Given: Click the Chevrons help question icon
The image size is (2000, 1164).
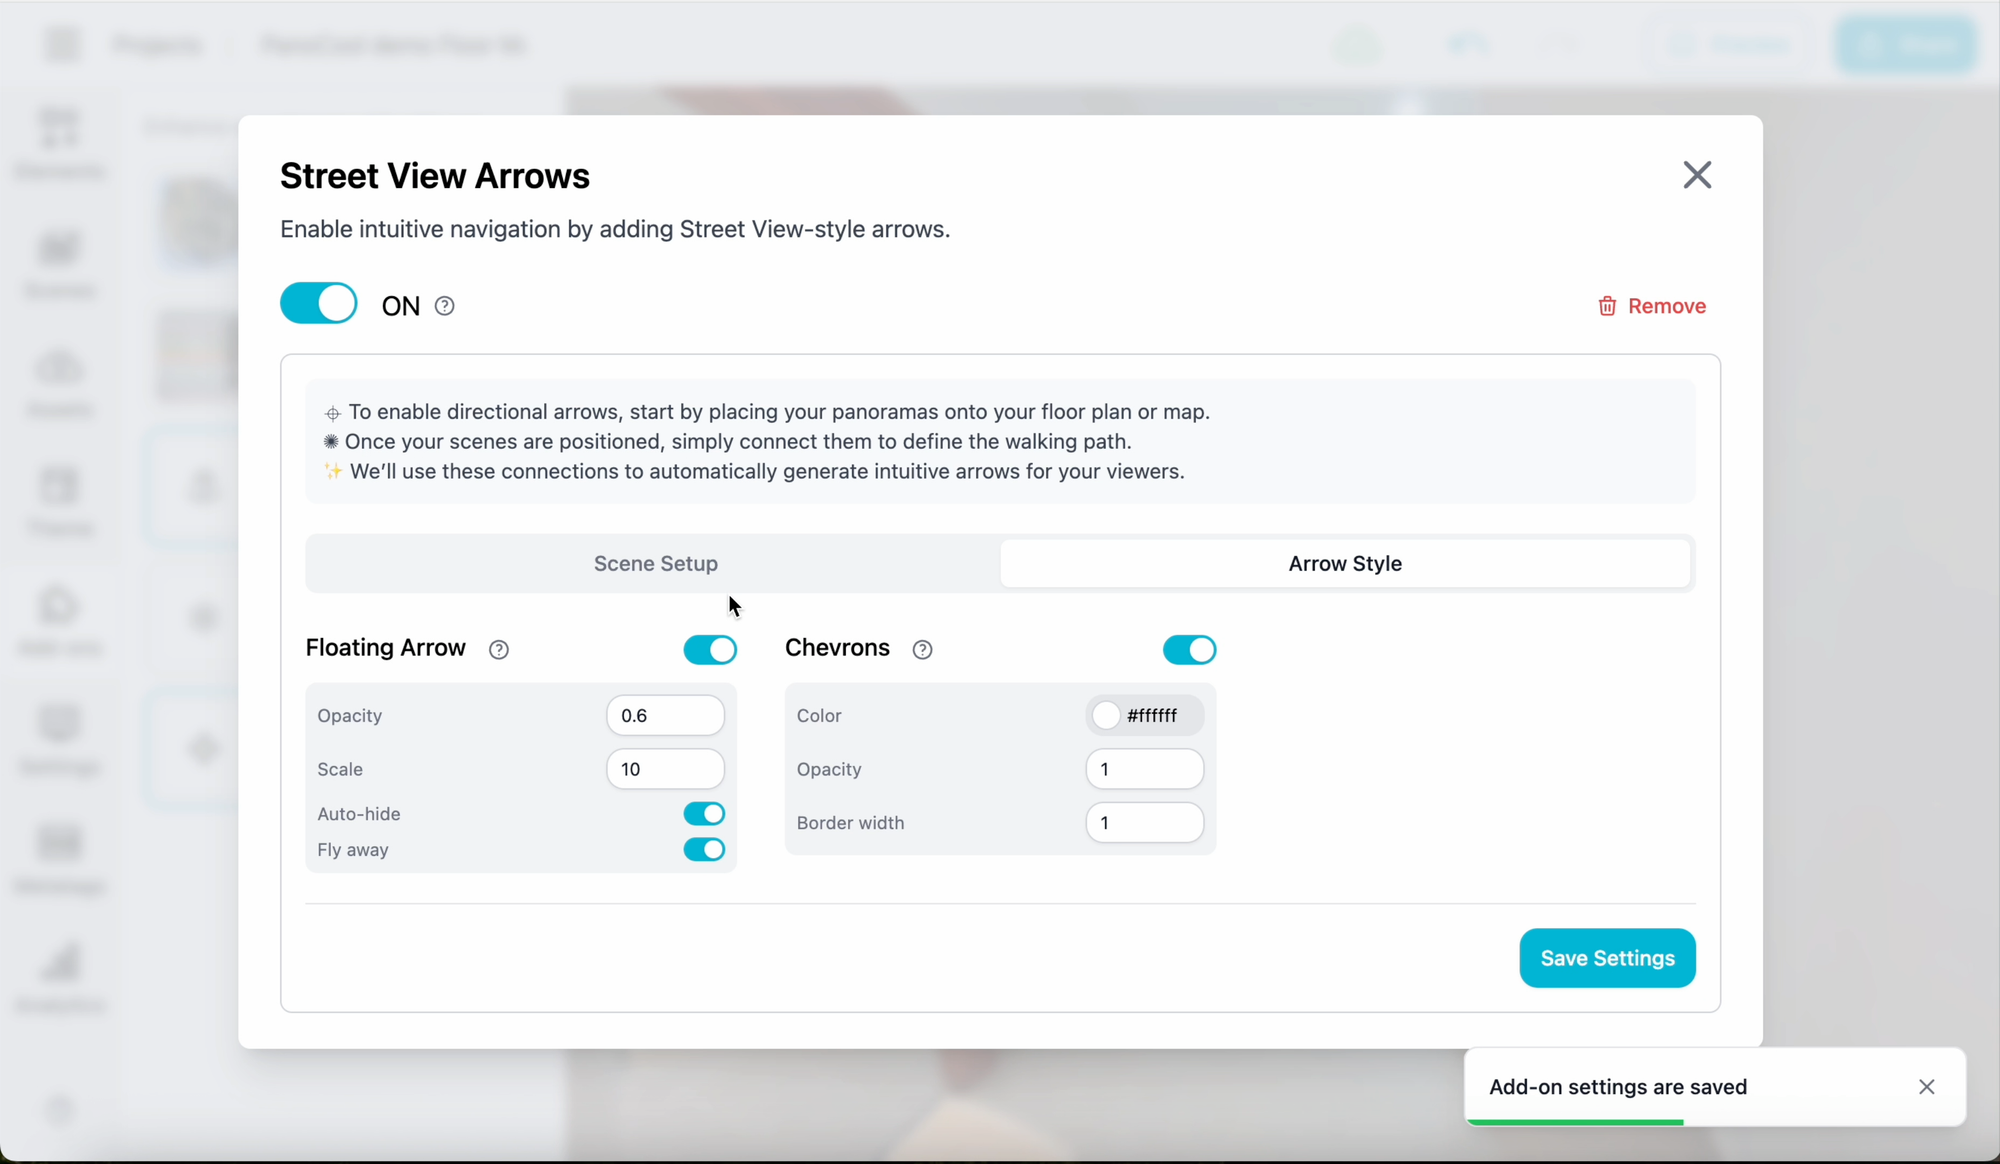Looking at the screenshot, I should click(x=922, y=650).
